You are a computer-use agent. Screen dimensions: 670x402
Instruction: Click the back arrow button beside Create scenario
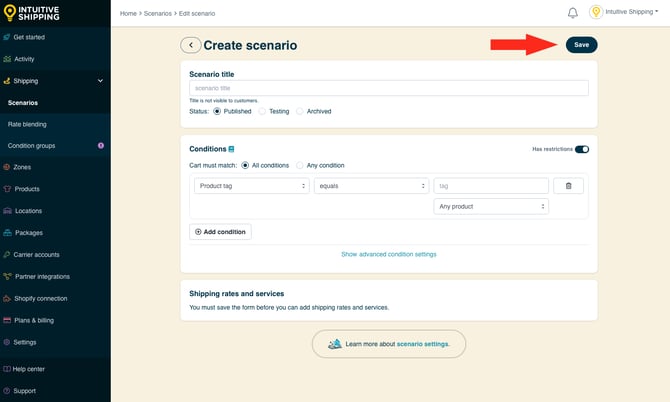[190, 45]
